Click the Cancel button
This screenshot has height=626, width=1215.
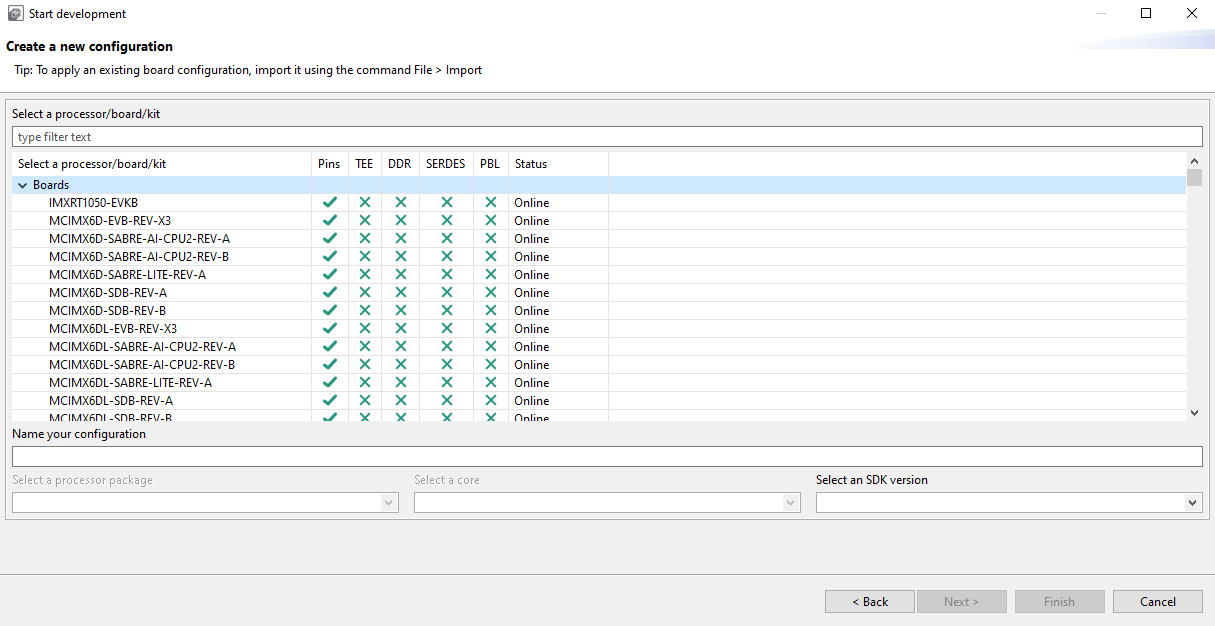[1158, 601]
